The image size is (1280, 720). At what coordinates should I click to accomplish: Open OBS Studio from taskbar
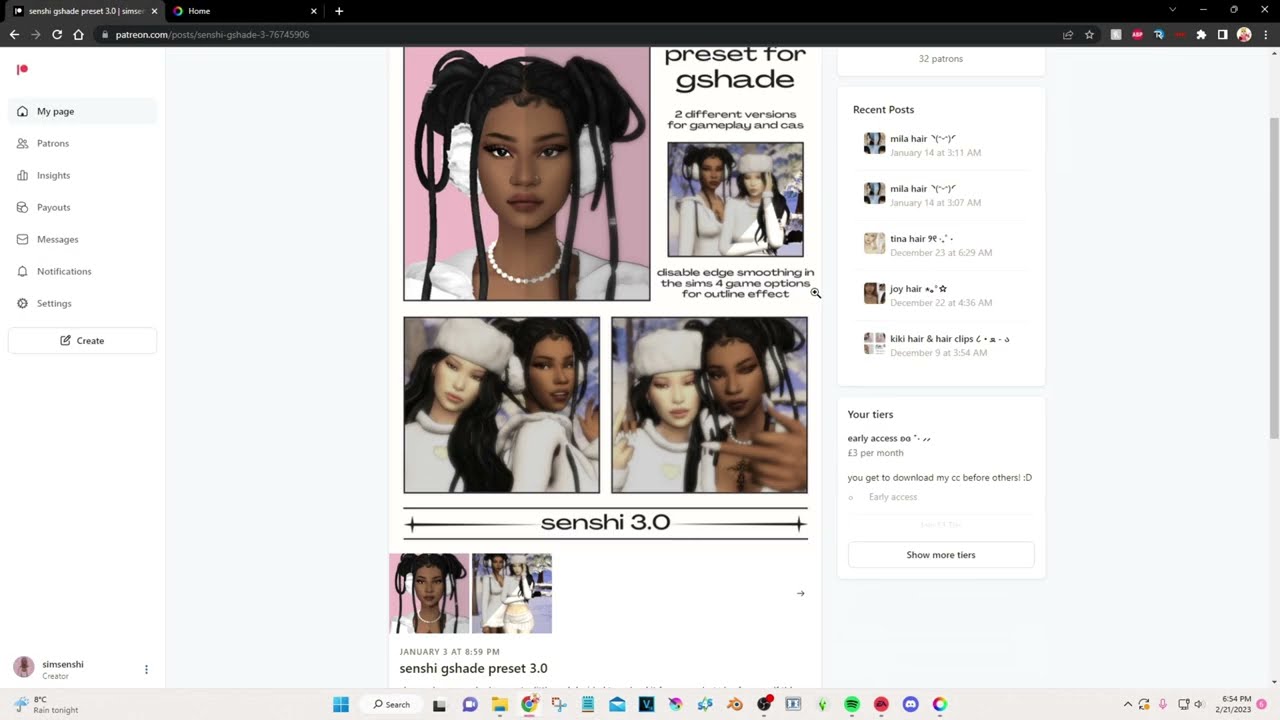[x=764, y=704]
